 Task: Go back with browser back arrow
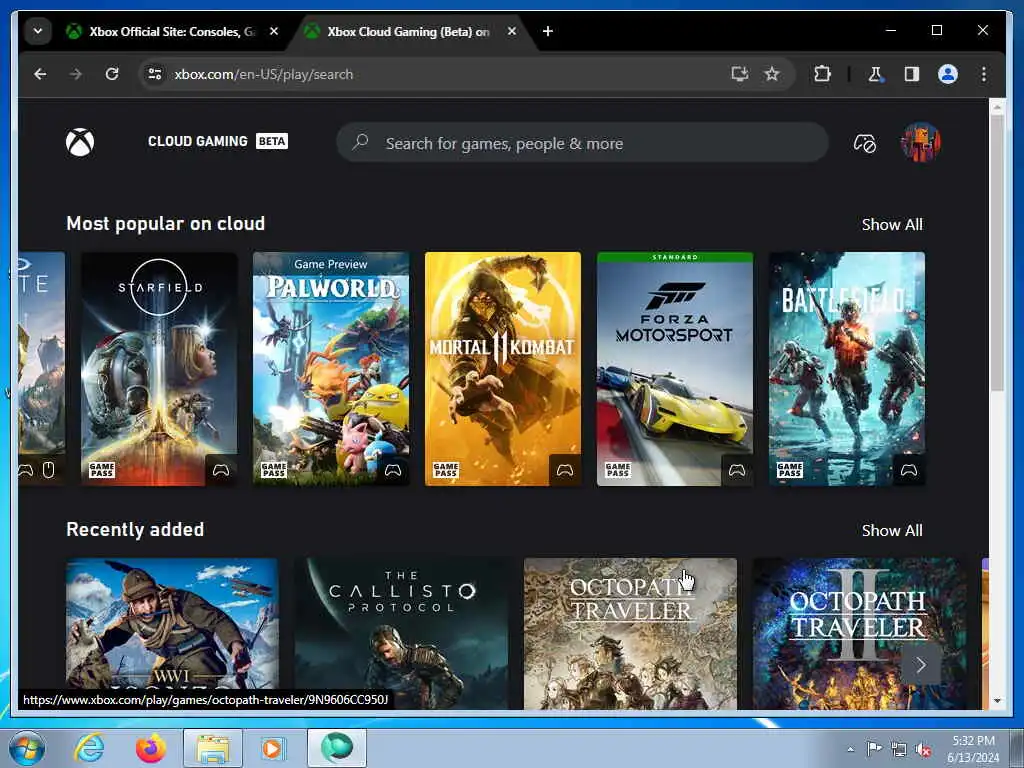(40, 74)
